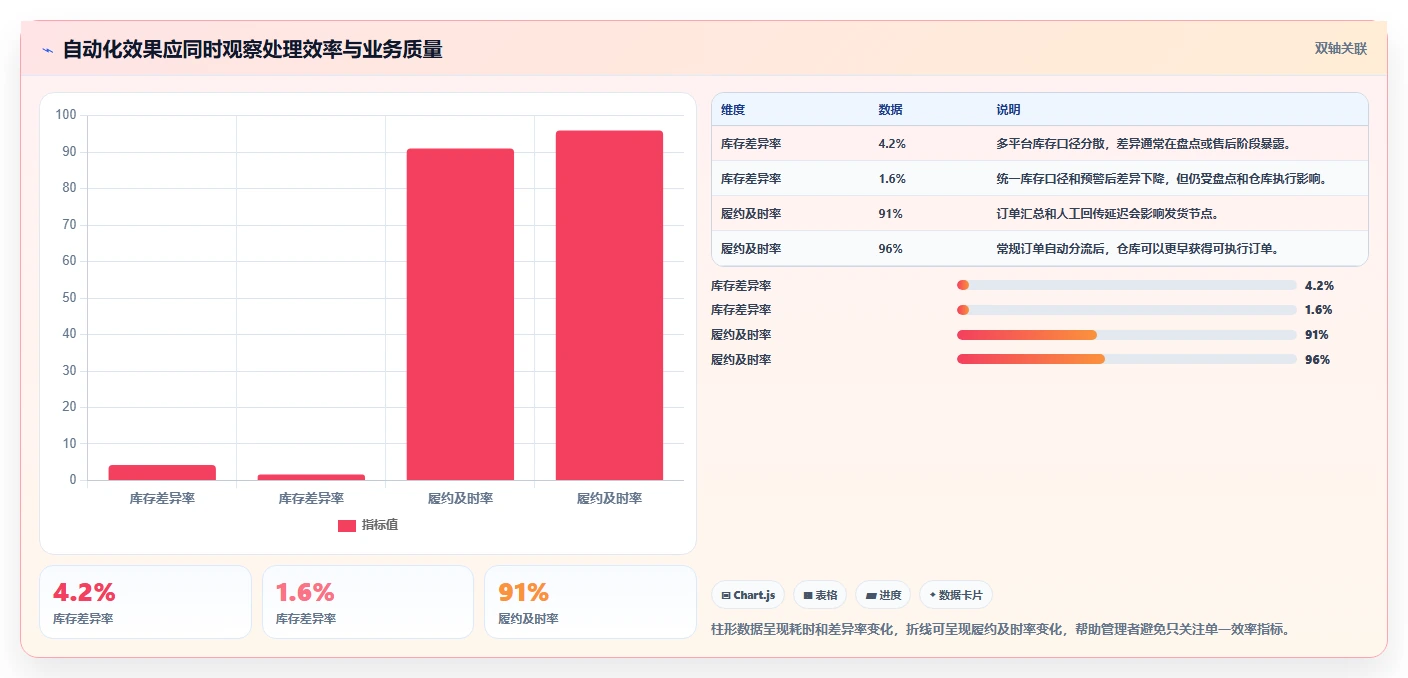
Task: Click the heading 自动化效果应同时观察处理效率与业务质量
Action: (252, 49)
